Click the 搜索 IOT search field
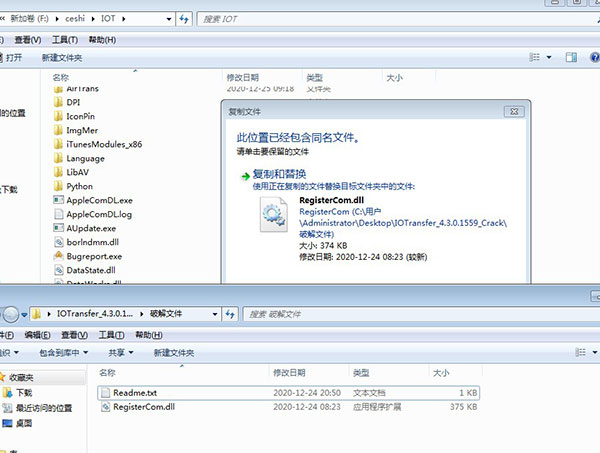The width and height of the screenshot is (600, 453). click(x=398, y=19)
